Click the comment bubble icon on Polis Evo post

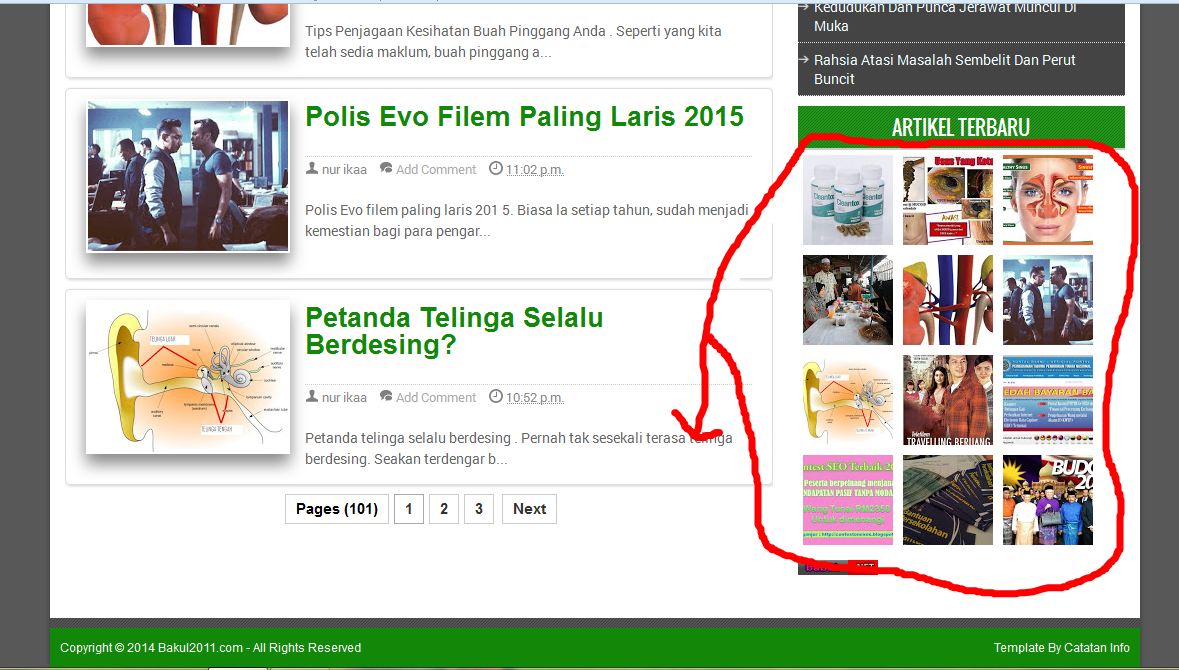tap(386, 168)
